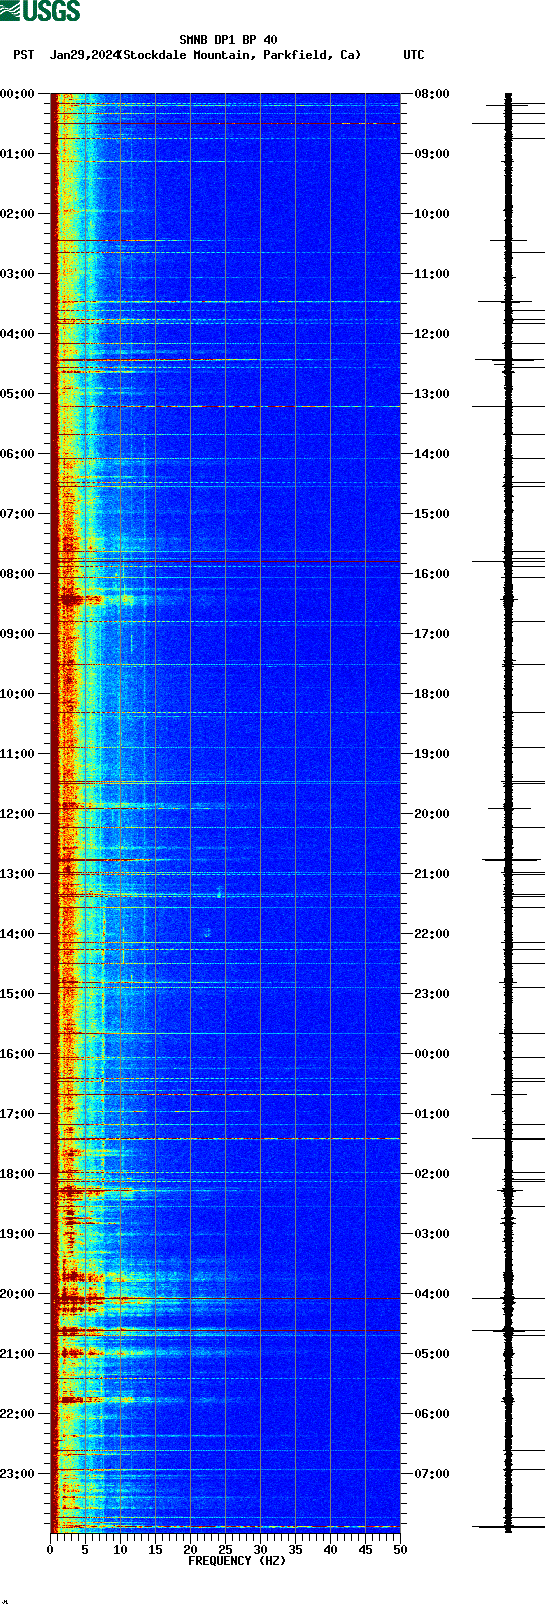Click the '03:00' PST time label

tap(17, 274)
